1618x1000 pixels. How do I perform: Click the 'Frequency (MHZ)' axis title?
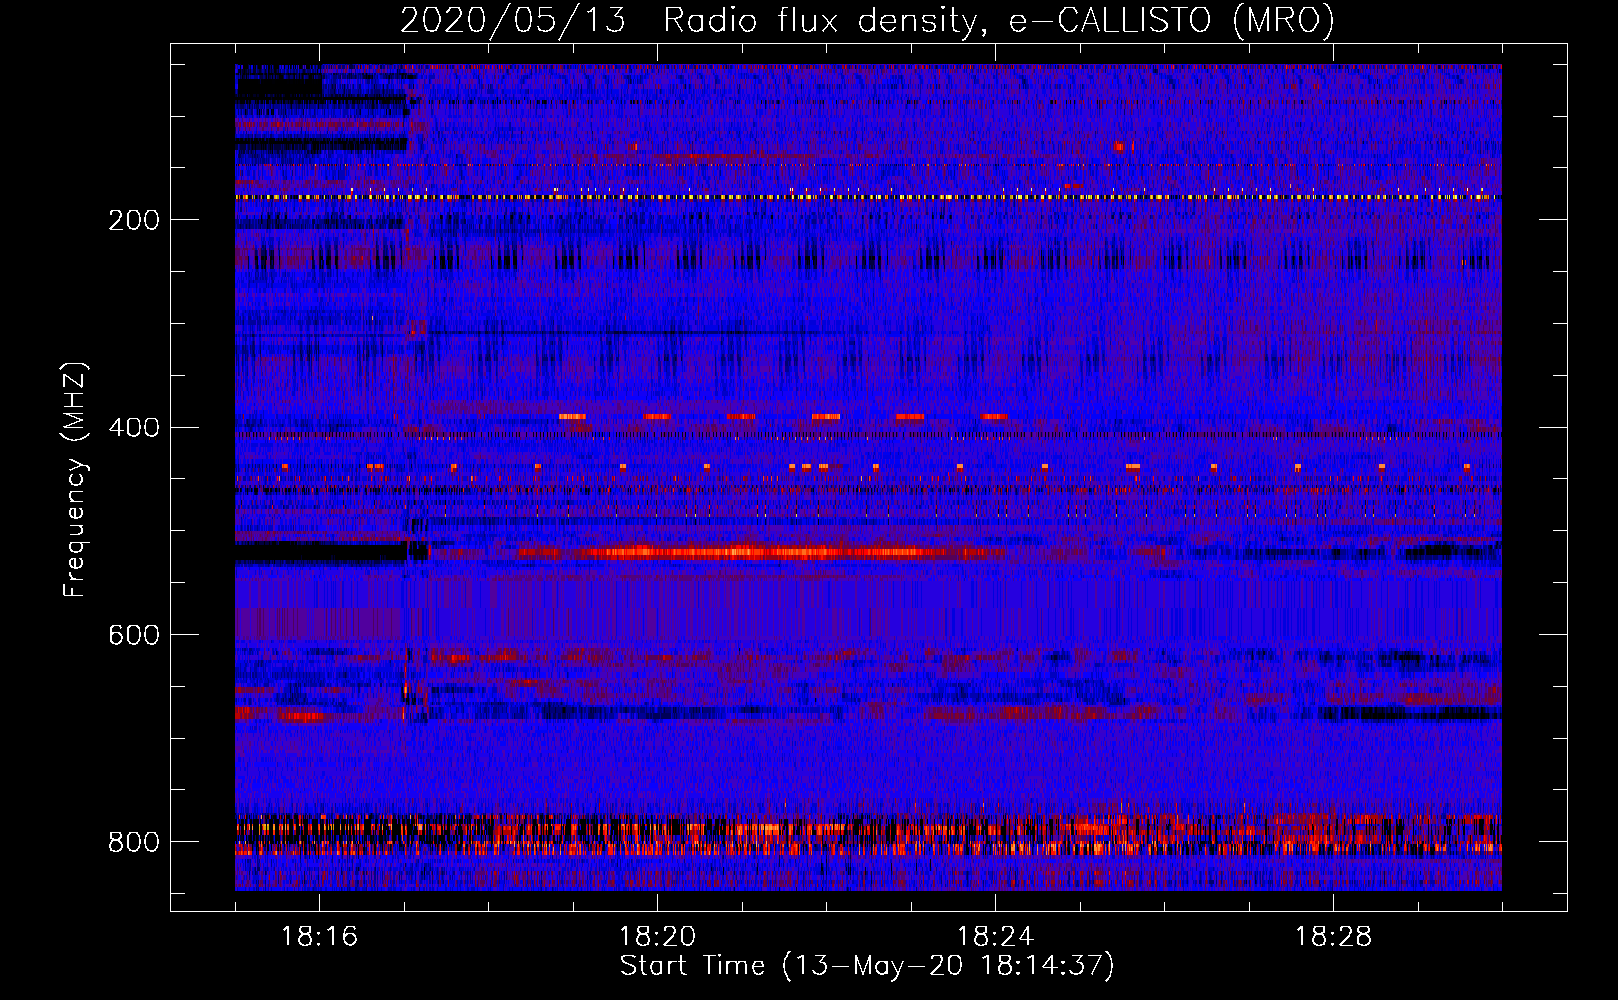pos(75,479)
